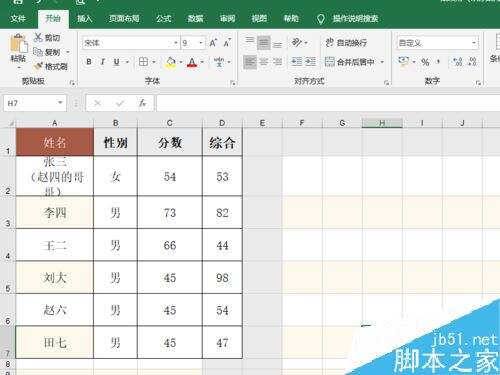Toggle wrap text (自动换行)
The image size is (500, 375).
pyautogui.click(x=346, y=43)
